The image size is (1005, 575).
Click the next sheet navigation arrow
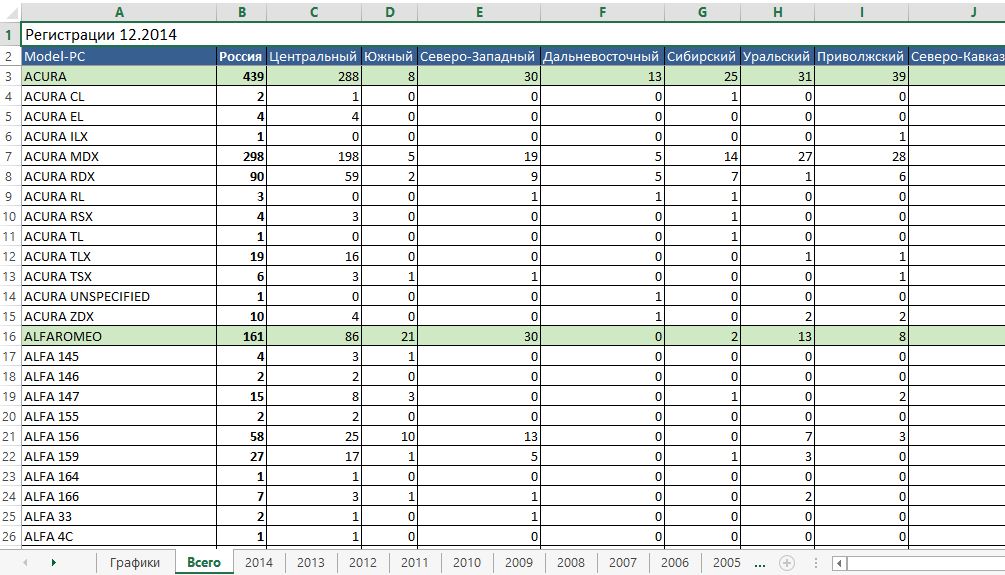52,563
